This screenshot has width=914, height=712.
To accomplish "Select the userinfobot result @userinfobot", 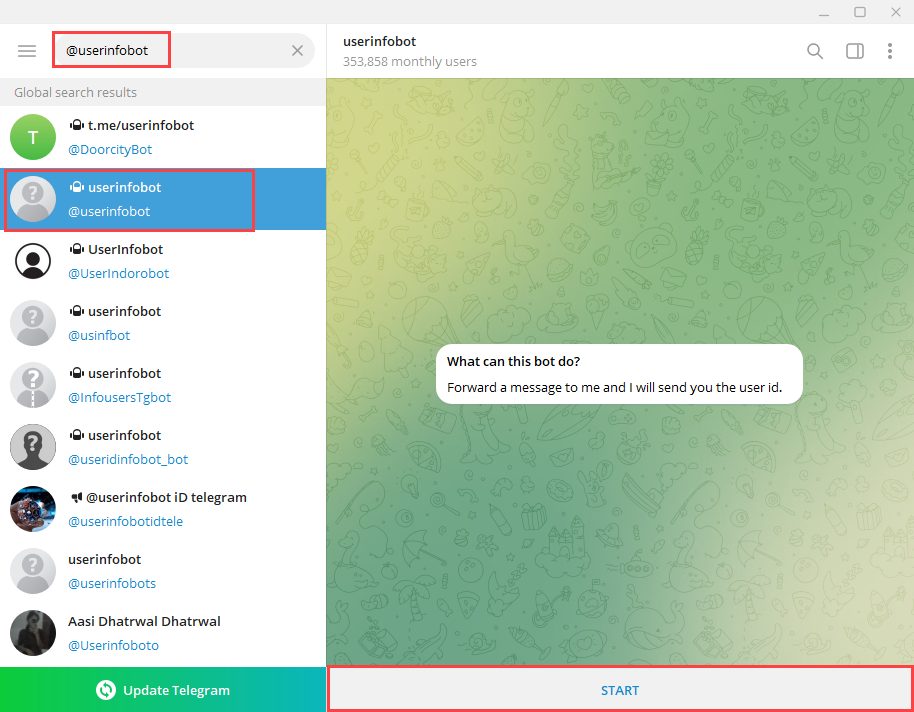I will 163,199.
